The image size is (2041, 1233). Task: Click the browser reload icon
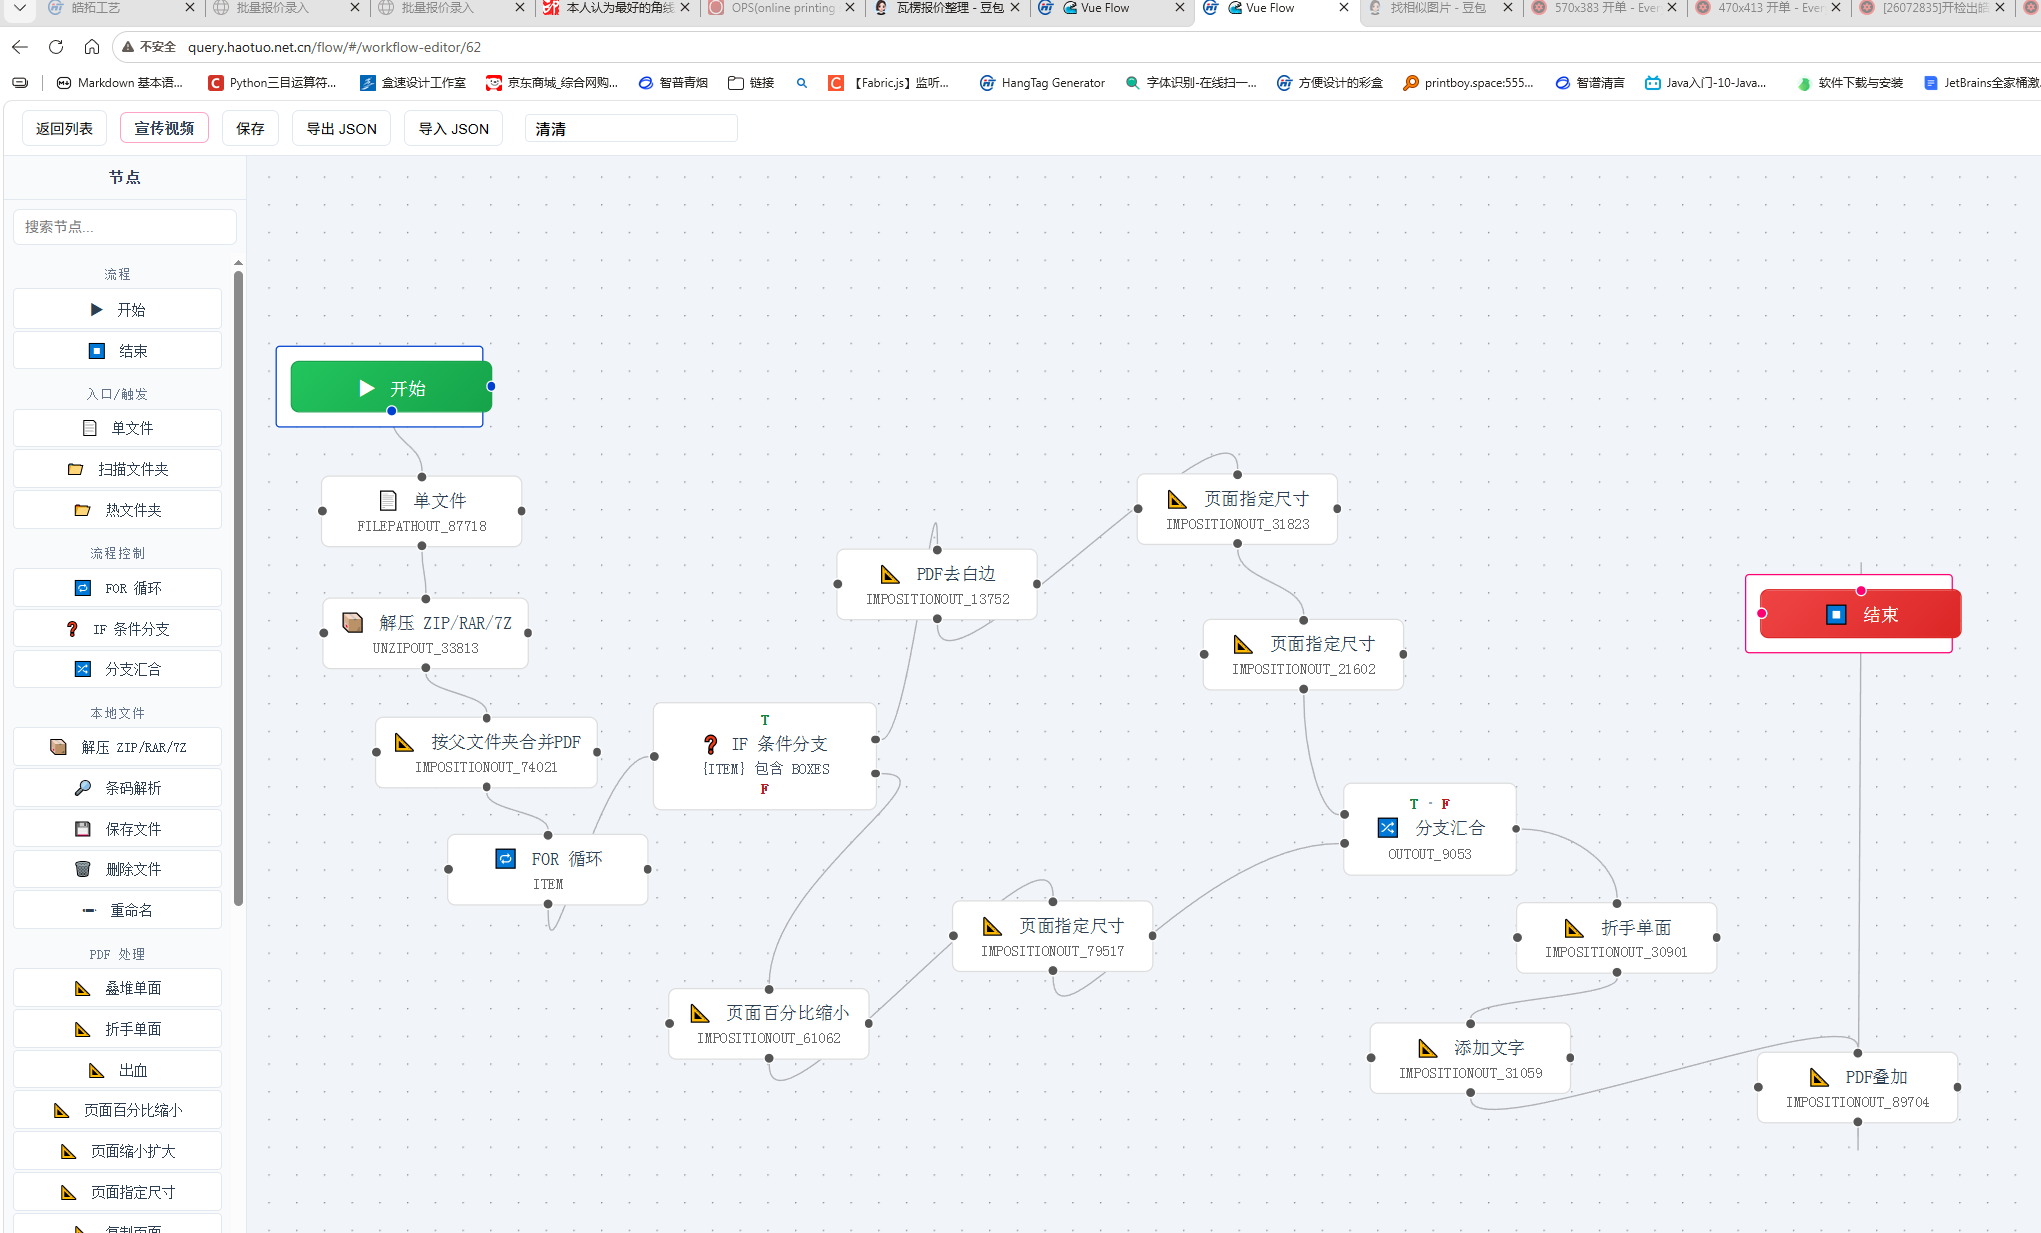(56, 47)
